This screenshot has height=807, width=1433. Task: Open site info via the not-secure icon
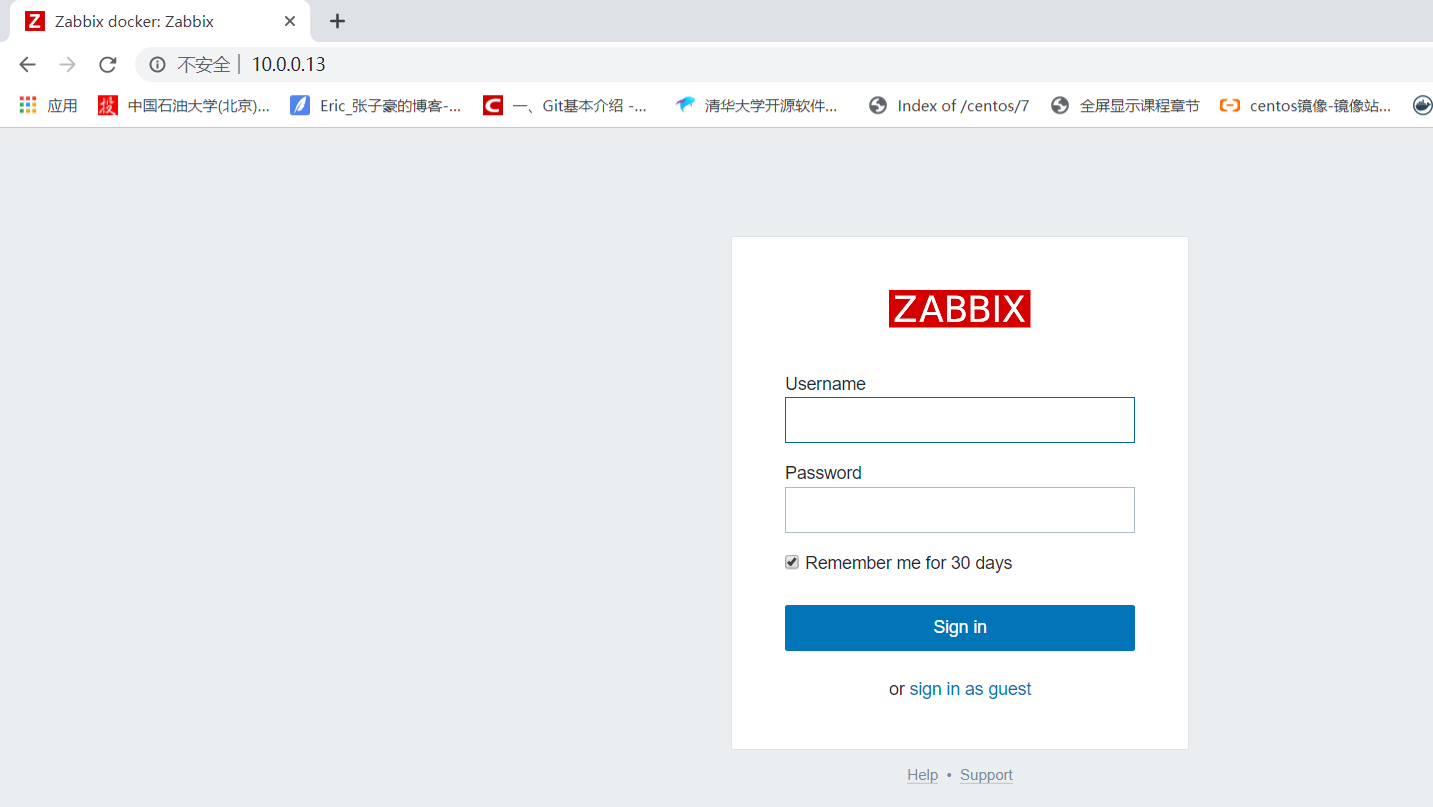(157, 65)
